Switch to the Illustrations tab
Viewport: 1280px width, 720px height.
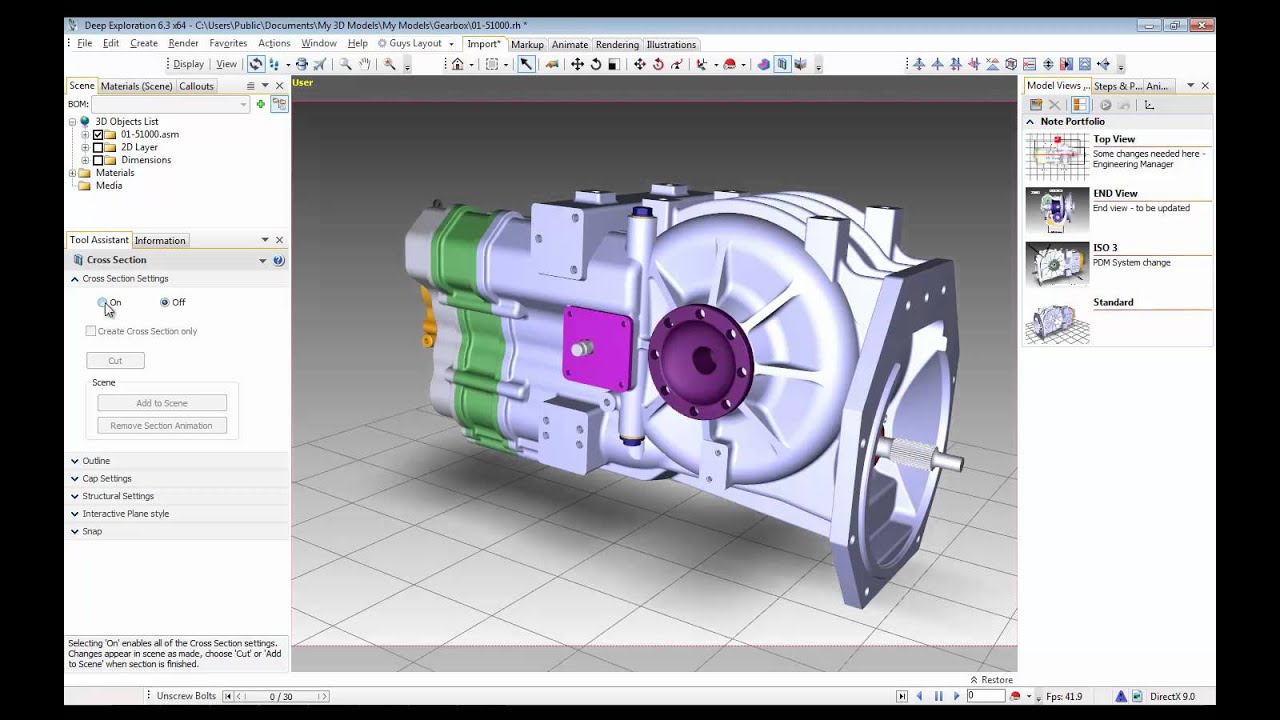671,44
